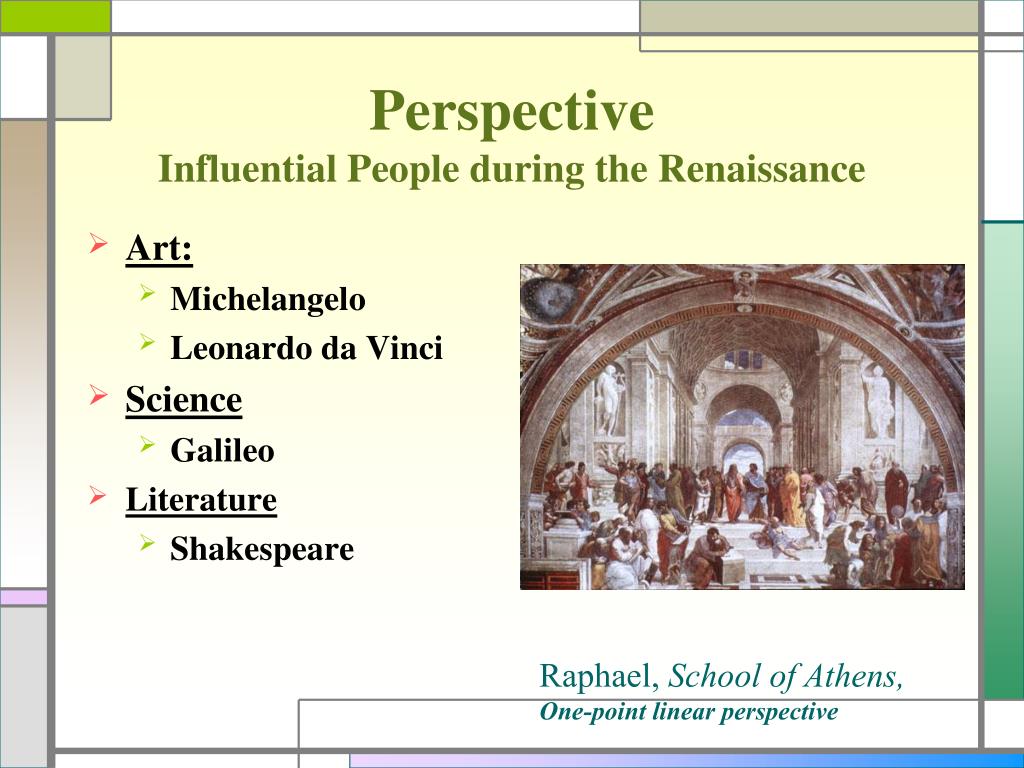1024x768 pixels.
Task: Select the "Michelangelo" bullet text
Action: pos(268,299)
